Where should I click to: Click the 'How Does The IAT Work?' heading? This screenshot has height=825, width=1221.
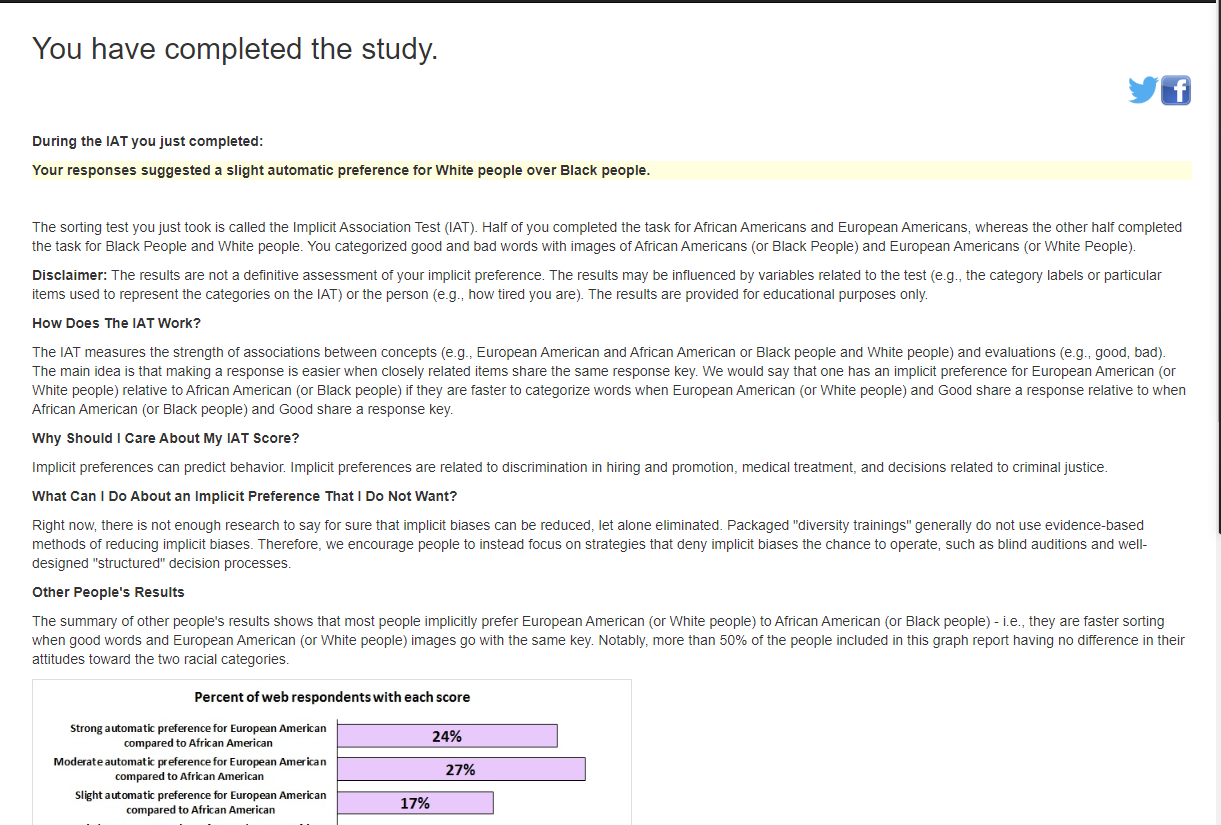tap(116, 323)
